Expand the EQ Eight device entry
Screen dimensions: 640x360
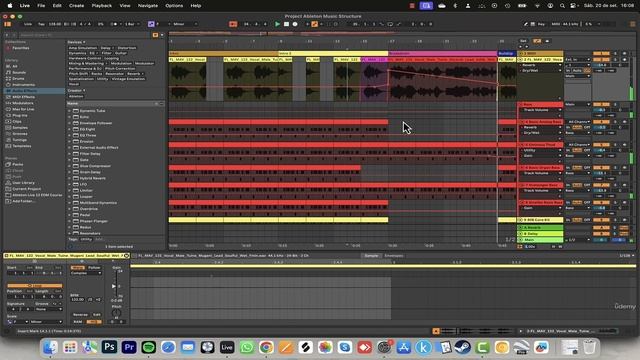pyautogui.click(x=70, y=129)
